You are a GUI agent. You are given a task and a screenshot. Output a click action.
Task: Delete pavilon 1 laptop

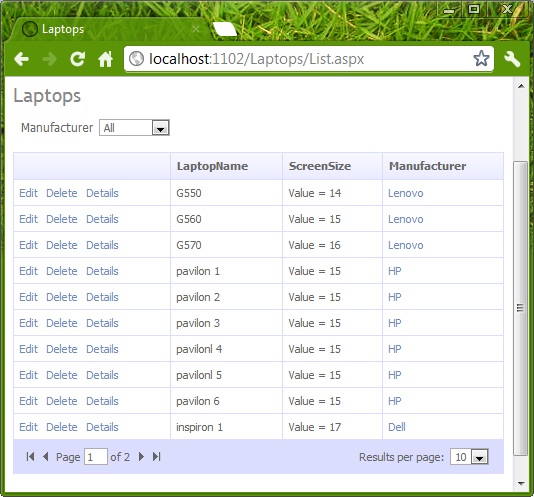(62, 271)
